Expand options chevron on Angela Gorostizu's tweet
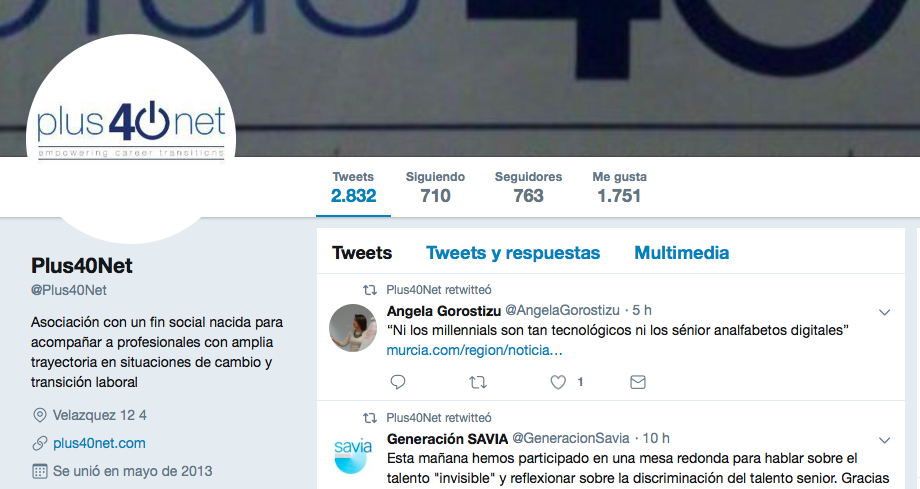Image resolution: width=920 pixels, height=489 pixels. [884, 312]
